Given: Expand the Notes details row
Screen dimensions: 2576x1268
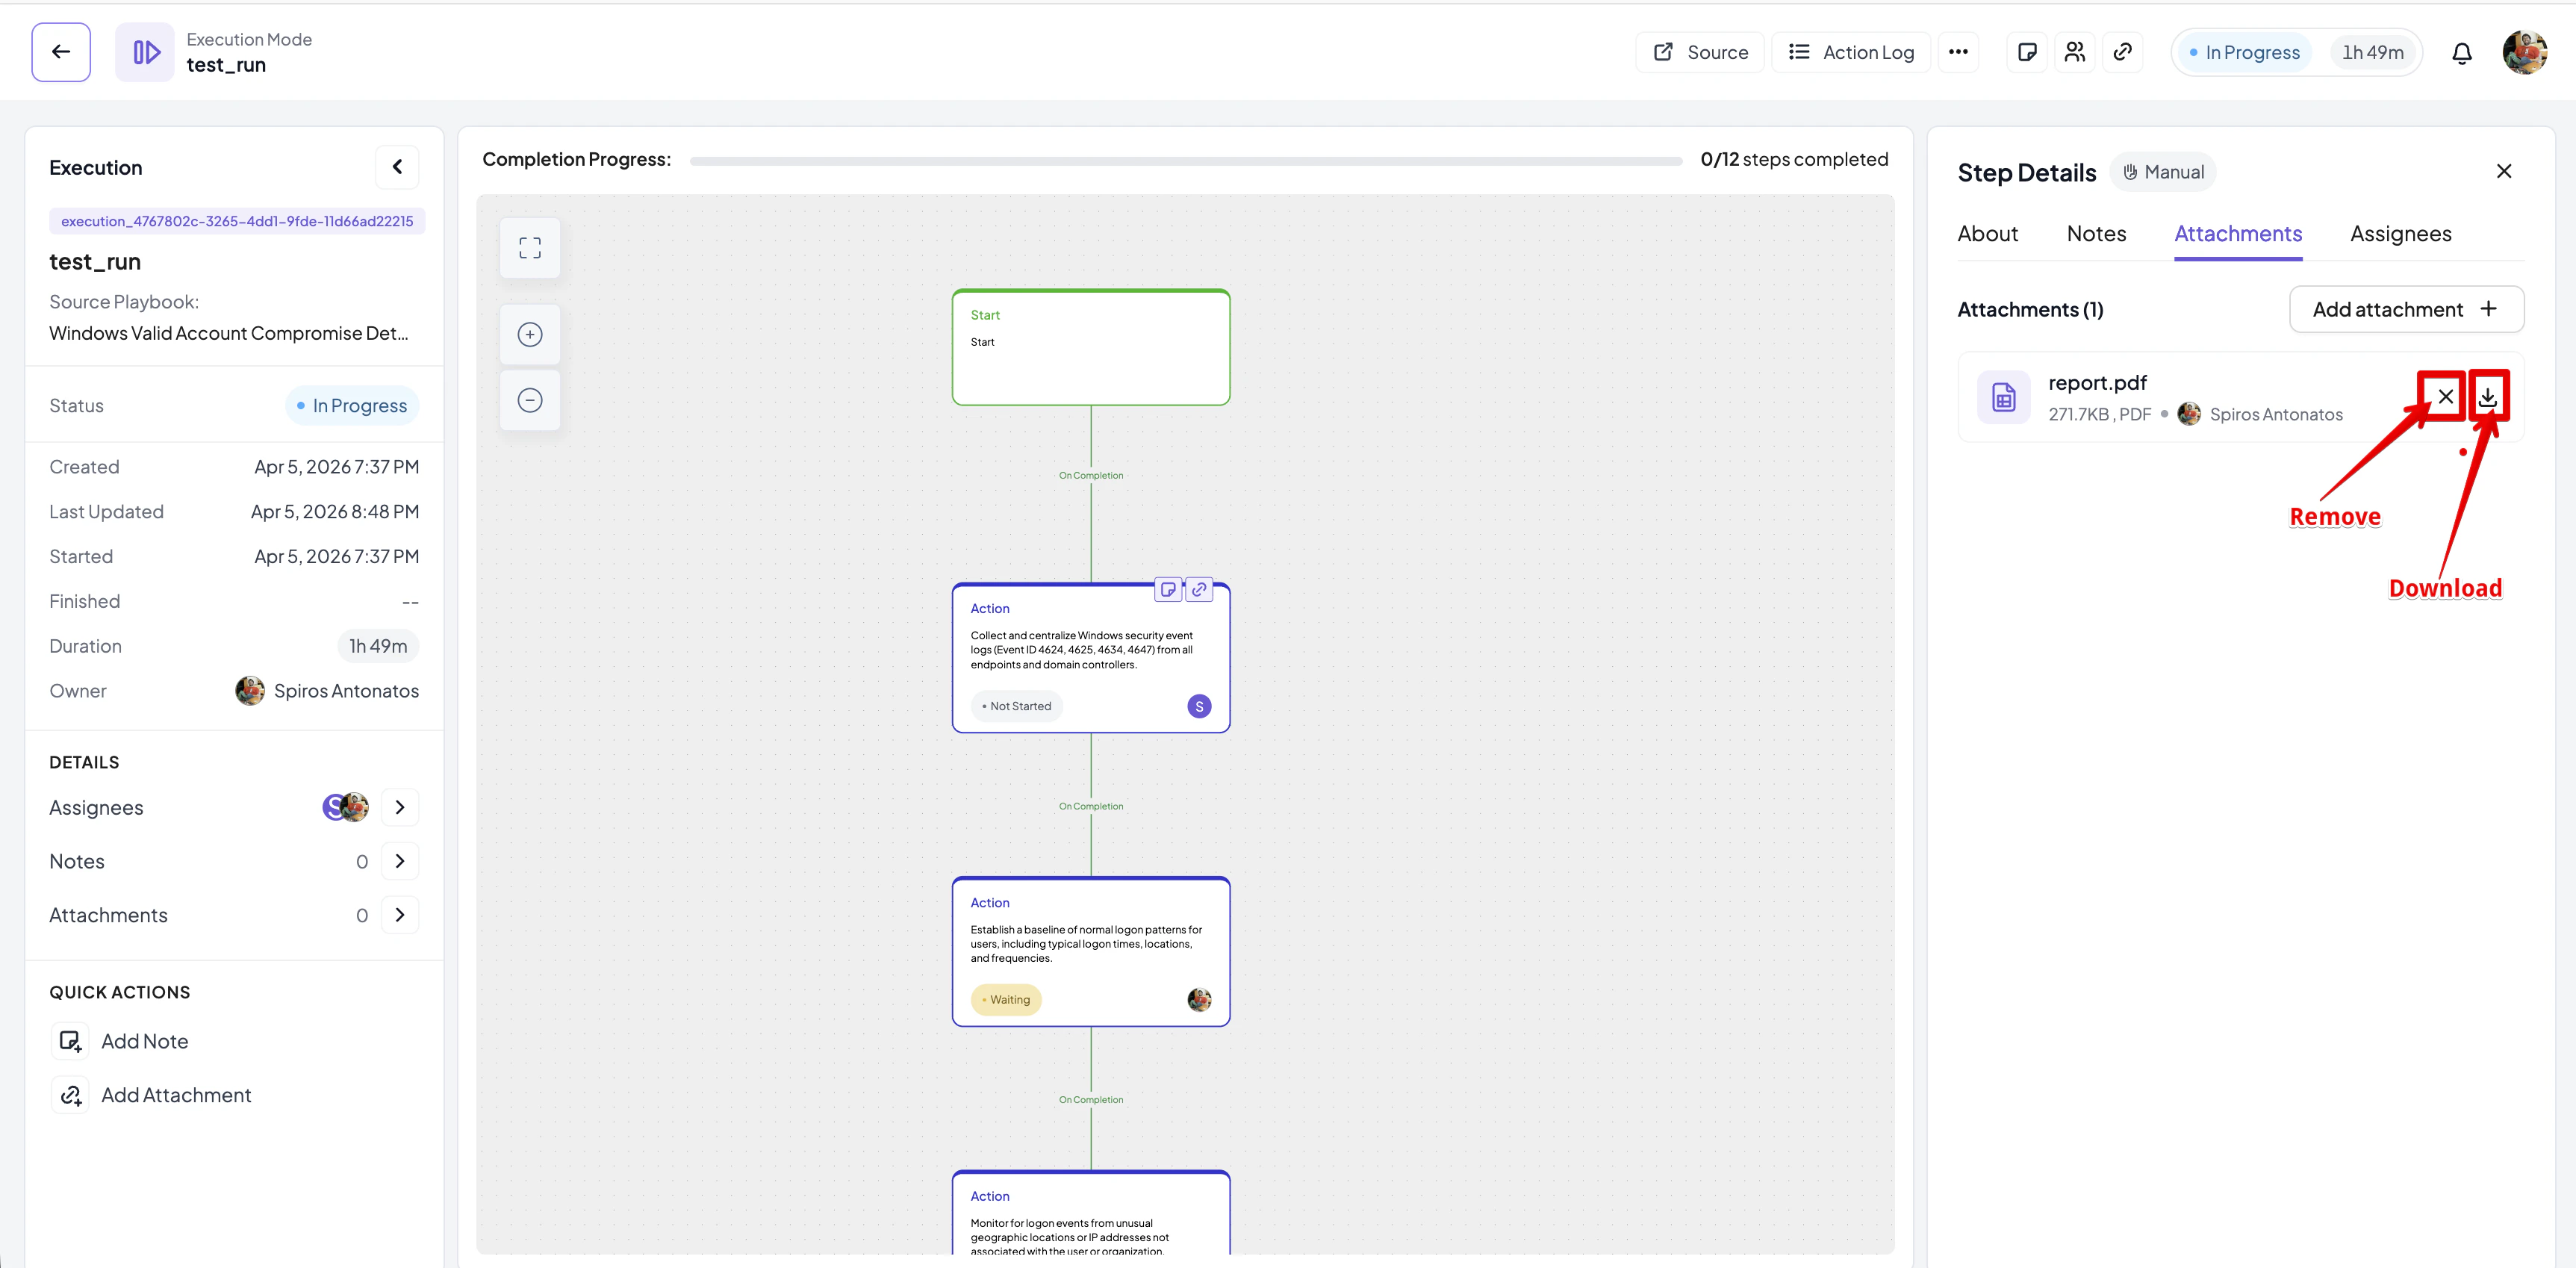Looking at the screenshot, I should (x=399, y=861).
